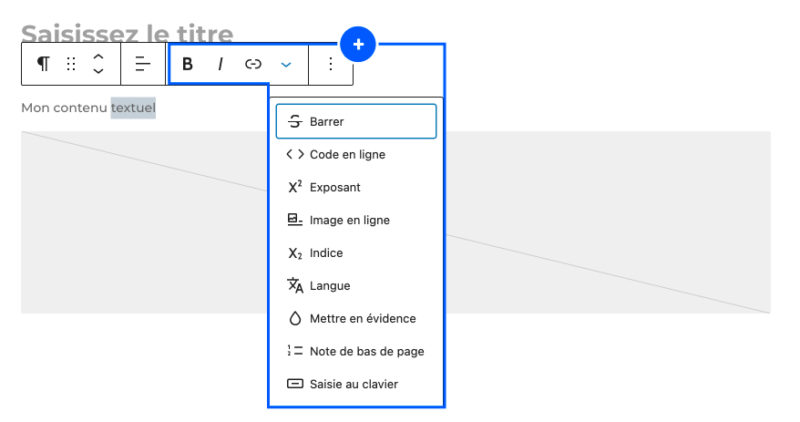
Task: Open the text alignment control
Action: [143, 64]
